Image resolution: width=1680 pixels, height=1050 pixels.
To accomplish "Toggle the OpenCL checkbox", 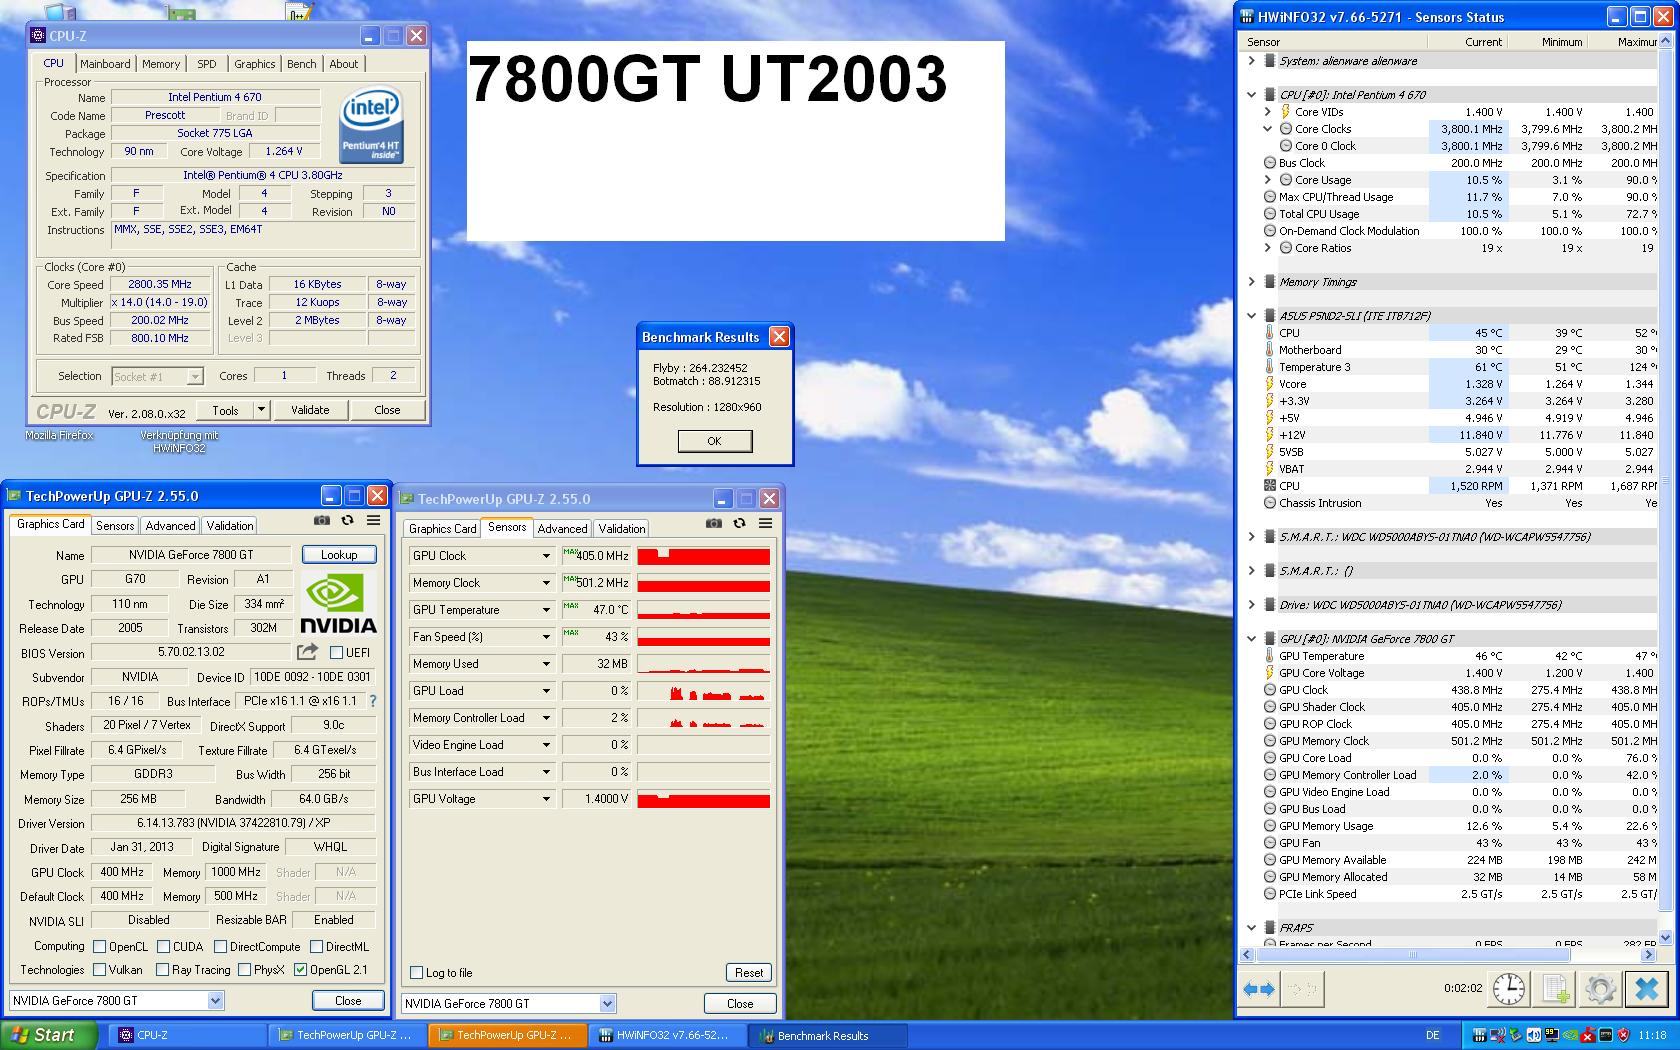I will coord(99,946).
